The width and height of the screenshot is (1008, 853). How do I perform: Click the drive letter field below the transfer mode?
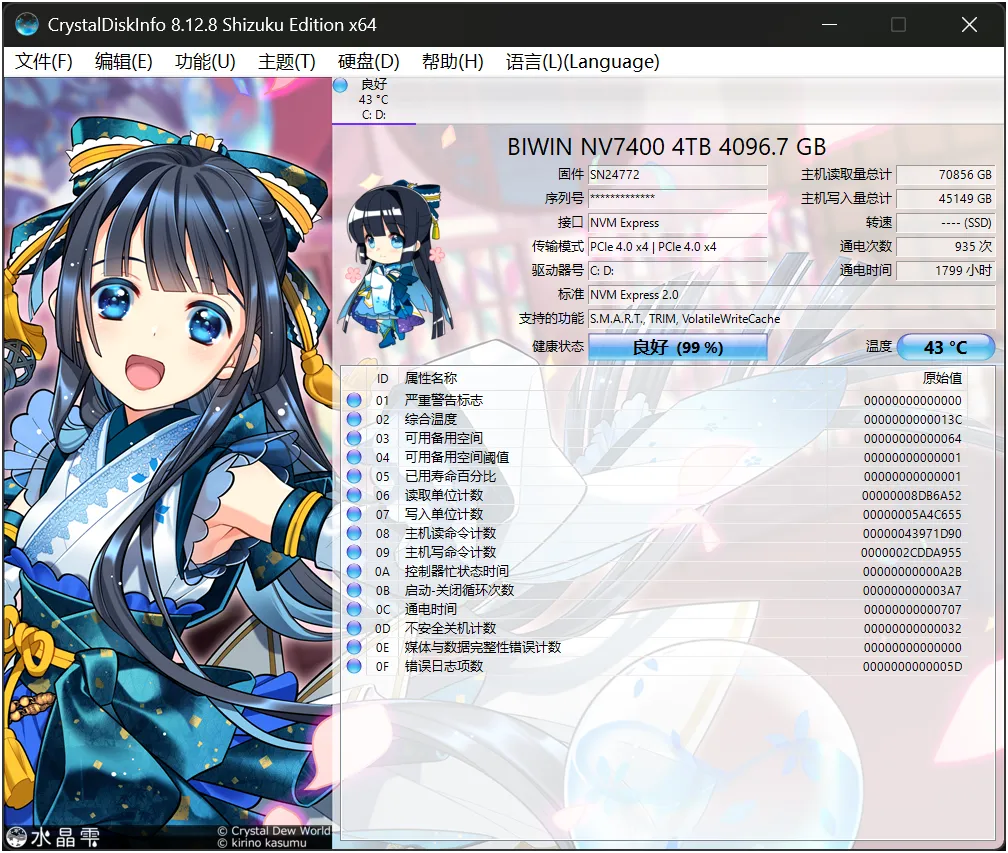coord(678,271)
